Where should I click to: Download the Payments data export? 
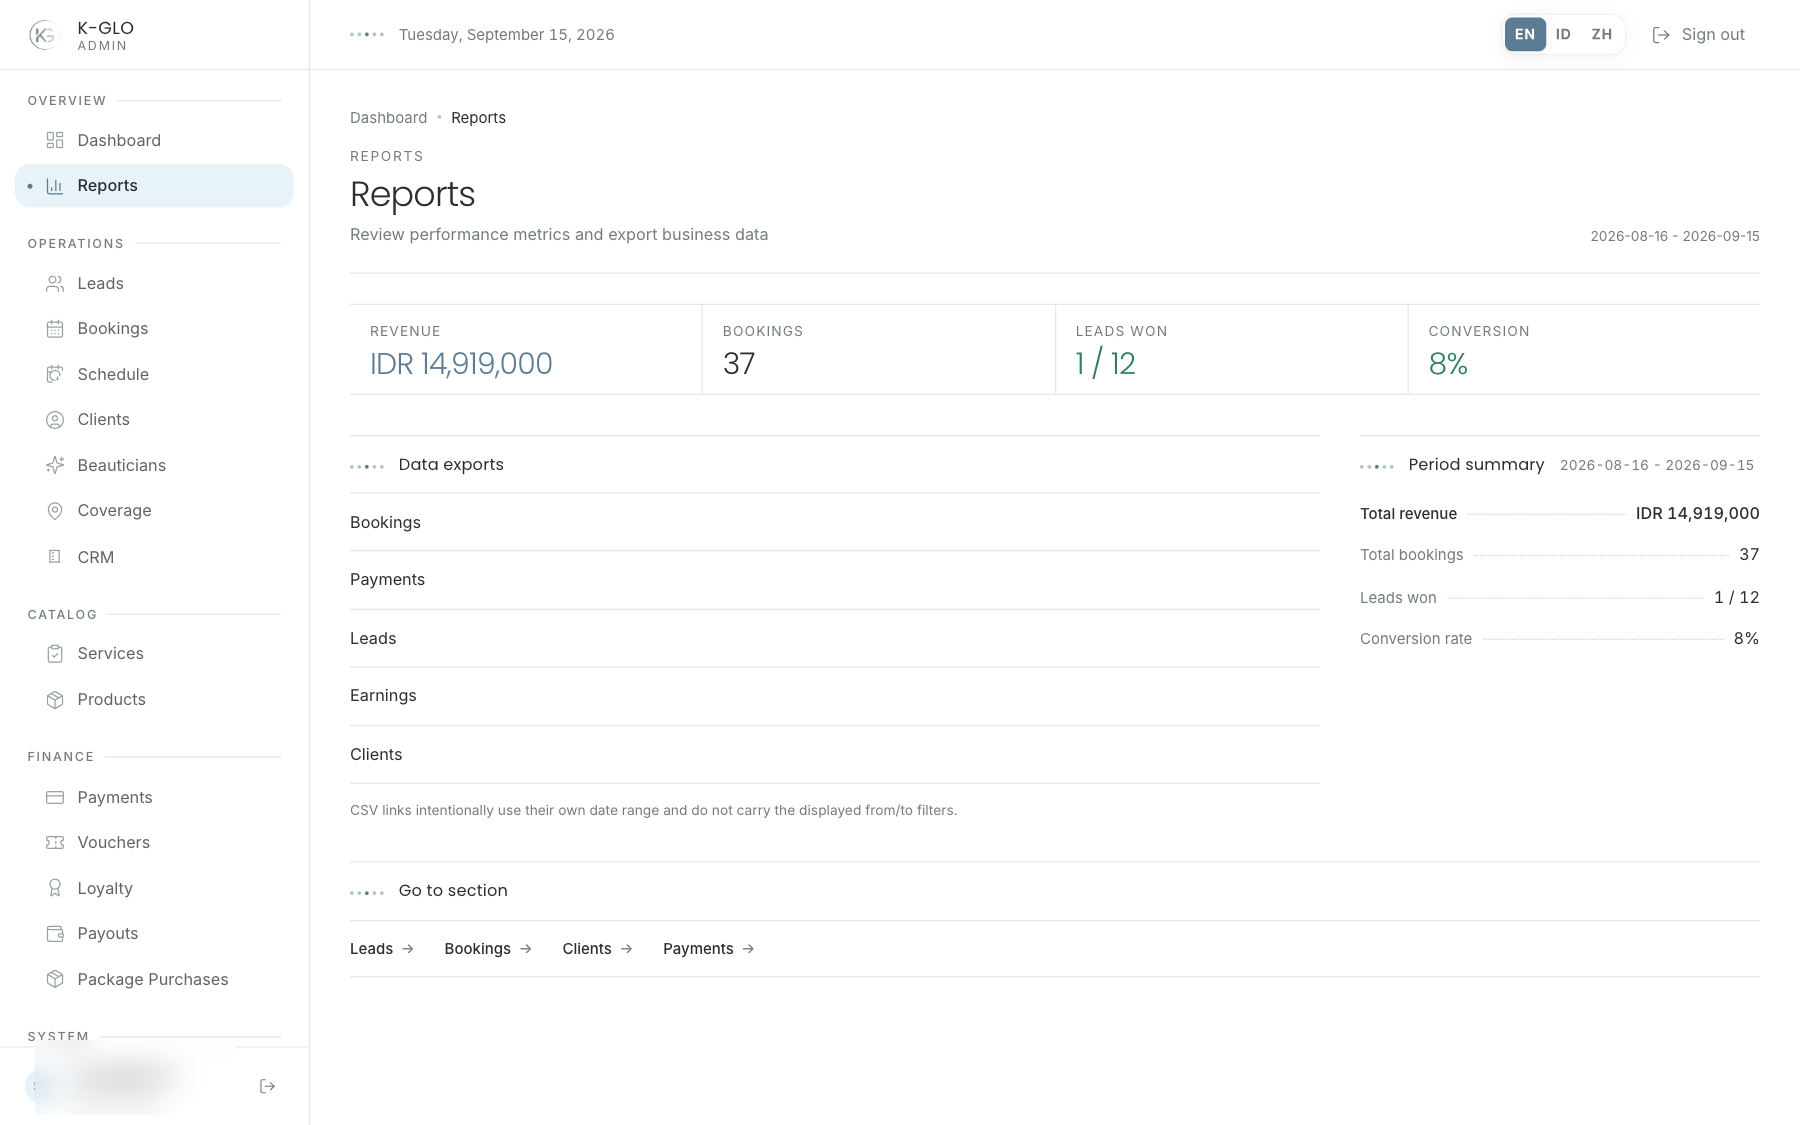(x=835, y=580)
